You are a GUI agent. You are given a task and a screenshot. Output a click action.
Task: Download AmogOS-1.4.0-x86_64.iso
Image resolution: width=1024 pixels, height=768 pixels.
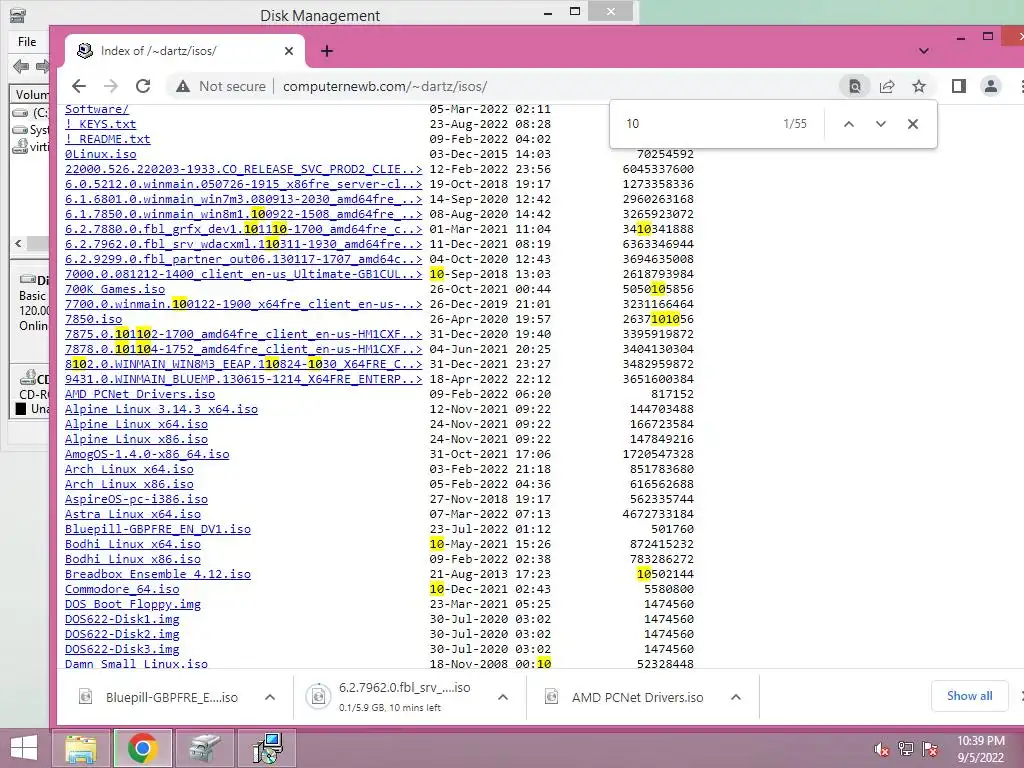(x=147, y=455)
